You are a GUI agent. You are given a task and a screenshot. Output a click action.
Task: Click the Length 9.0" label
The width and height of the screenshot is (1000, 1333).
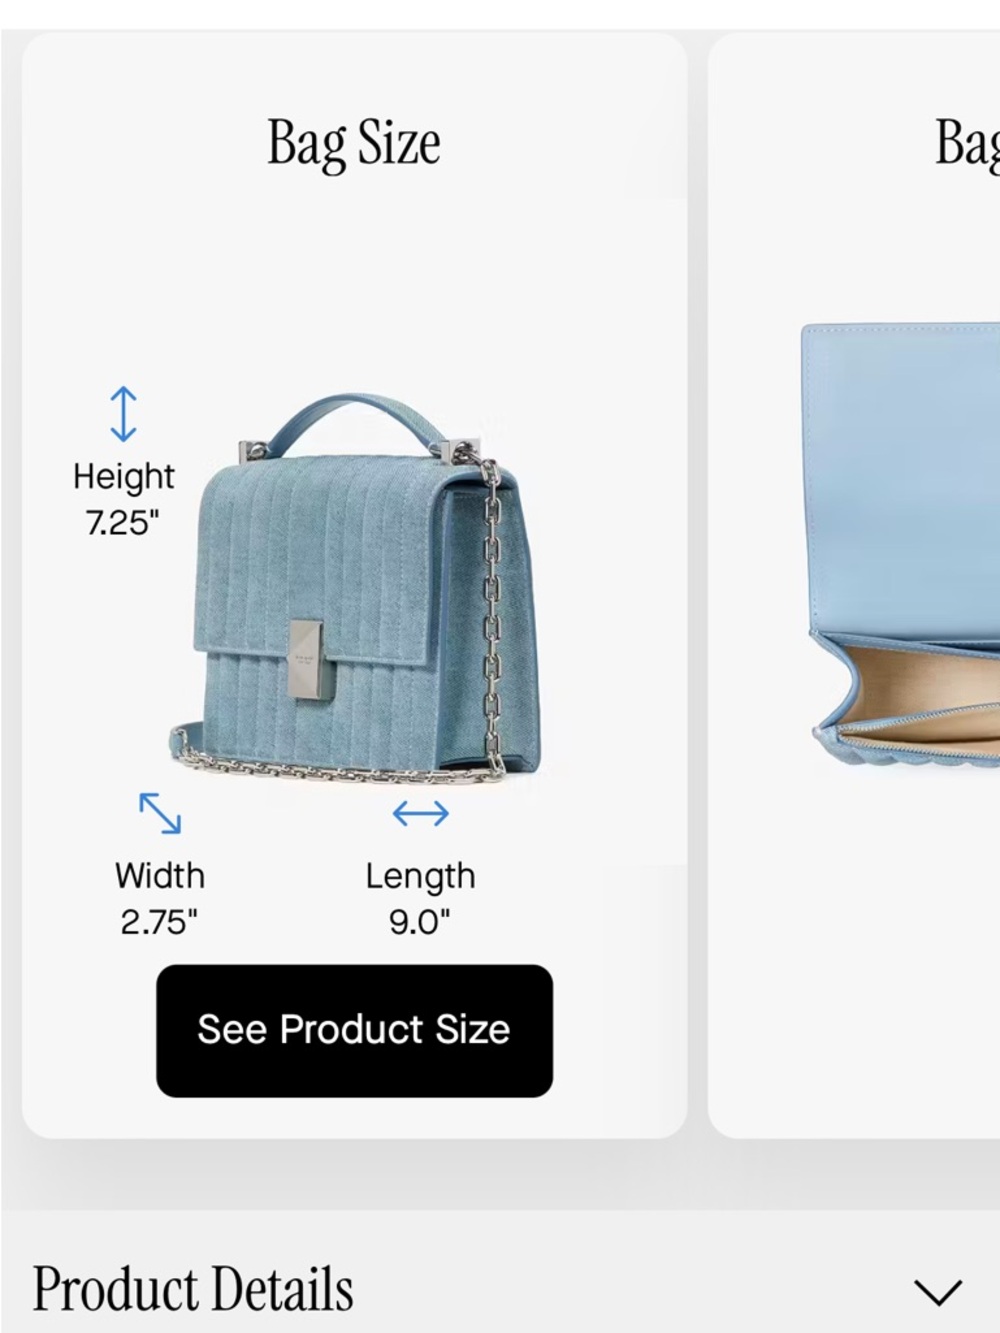420,898
